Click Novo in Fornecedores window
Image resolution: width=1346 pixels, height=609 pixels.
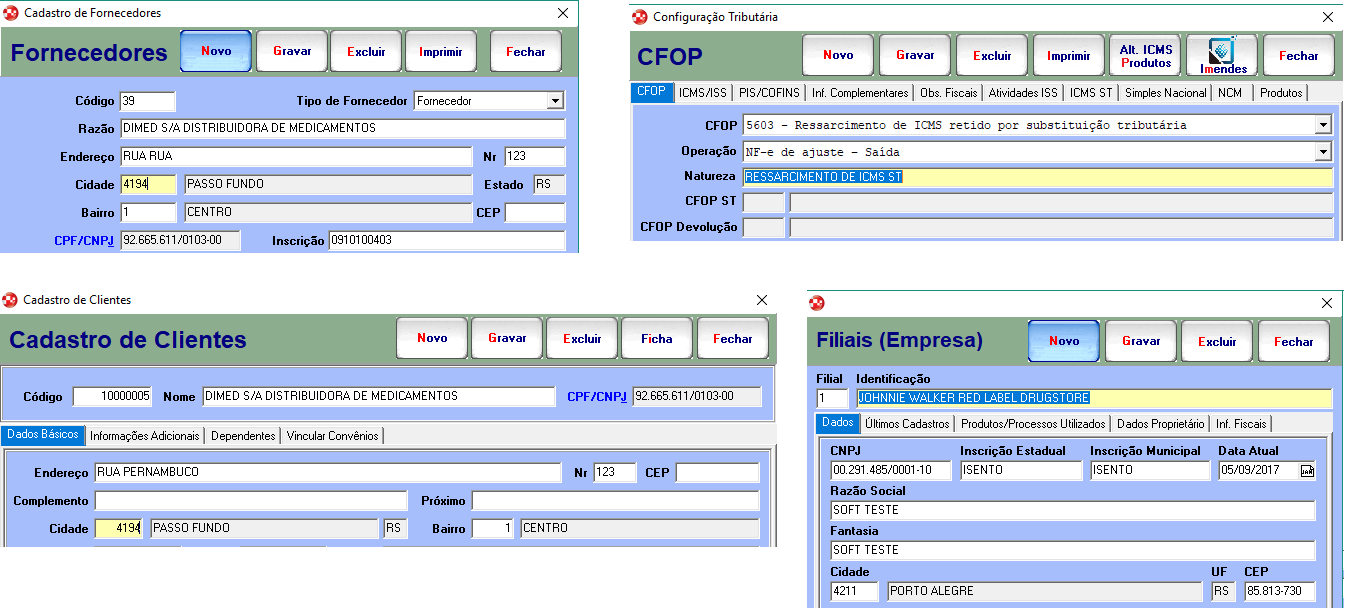[x=216, y=51]
